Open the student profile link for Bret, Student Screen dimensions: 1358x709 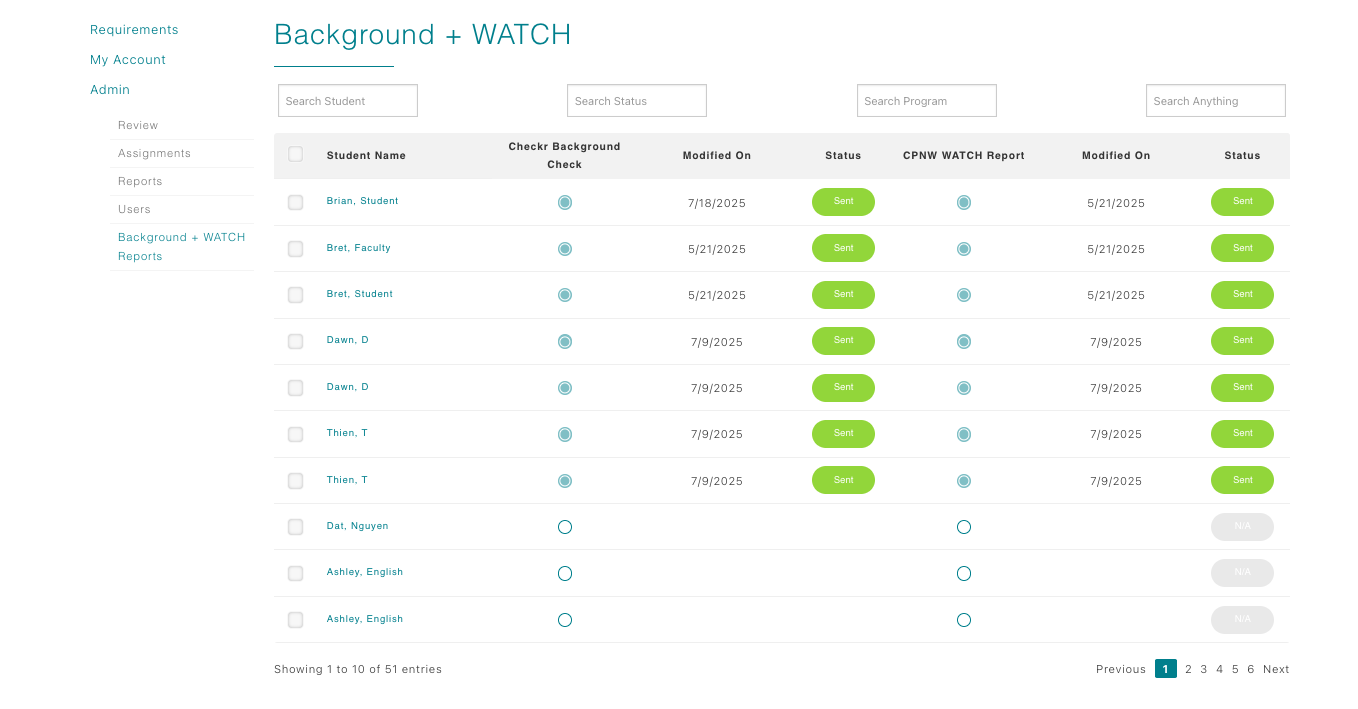click(x=359, y=294)
